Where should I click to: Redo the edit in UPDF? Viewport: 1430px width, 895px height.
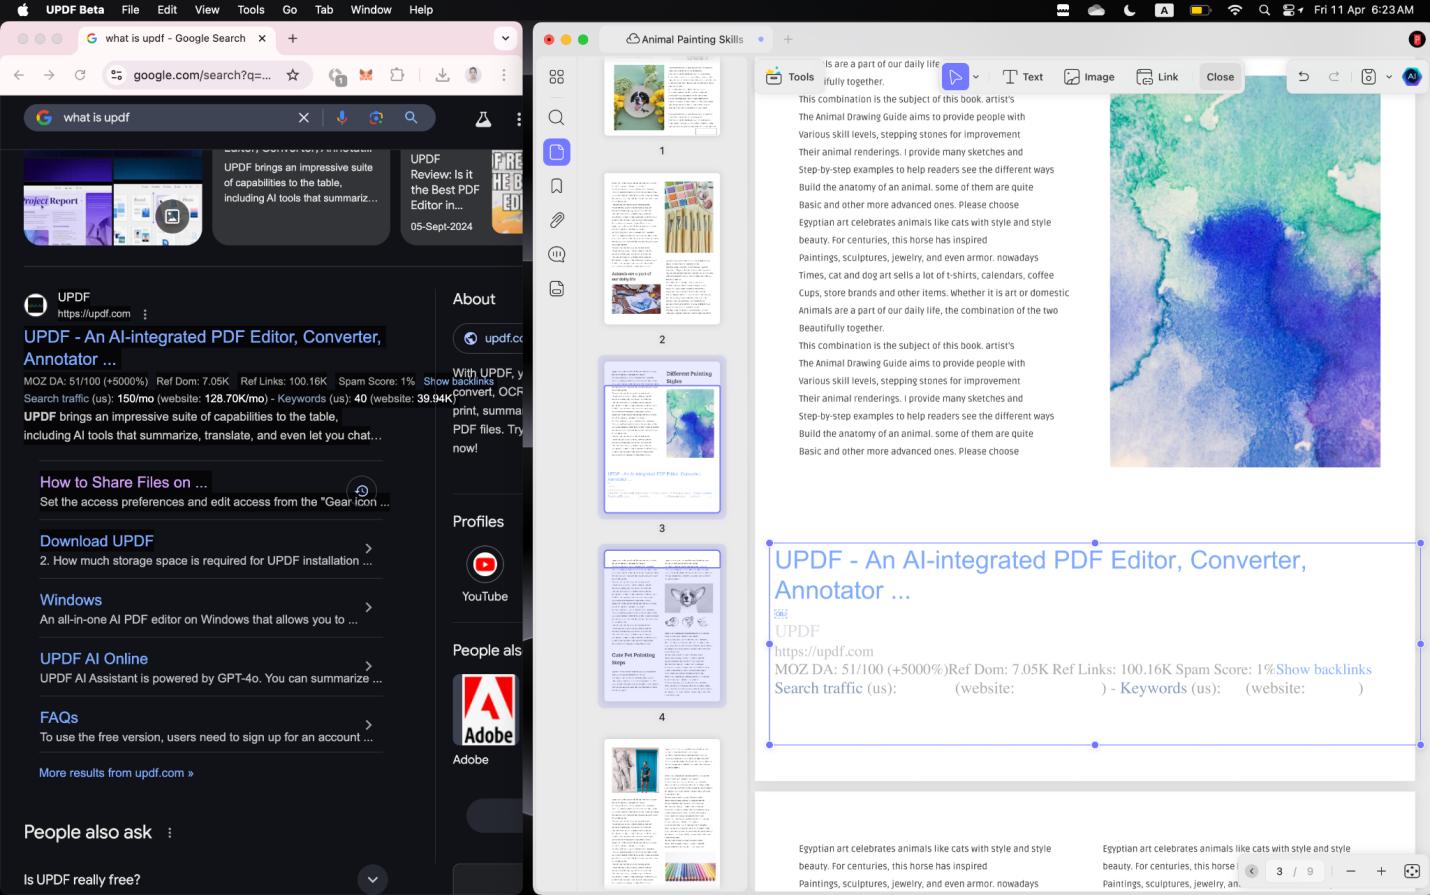pyautogui.click(x=1334, y=77)
